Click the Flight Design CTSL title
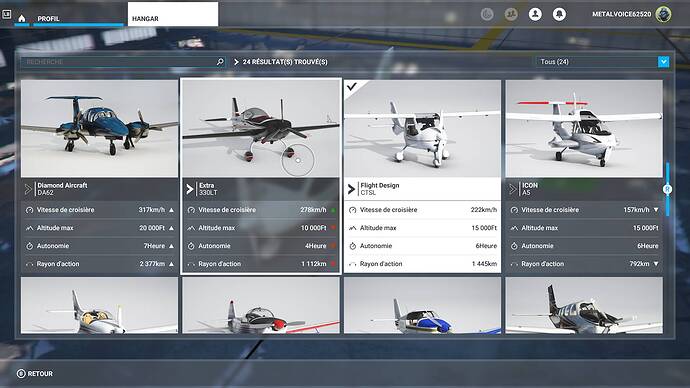The height and width of the screenshot is (388, 690). click(379, 189)
